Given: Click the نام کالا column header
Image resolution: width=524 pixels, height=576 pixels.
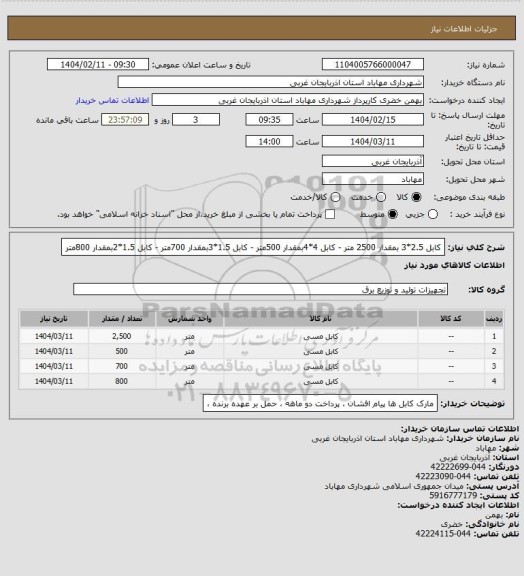Looking at the screenshot, I should coord(320,319).
